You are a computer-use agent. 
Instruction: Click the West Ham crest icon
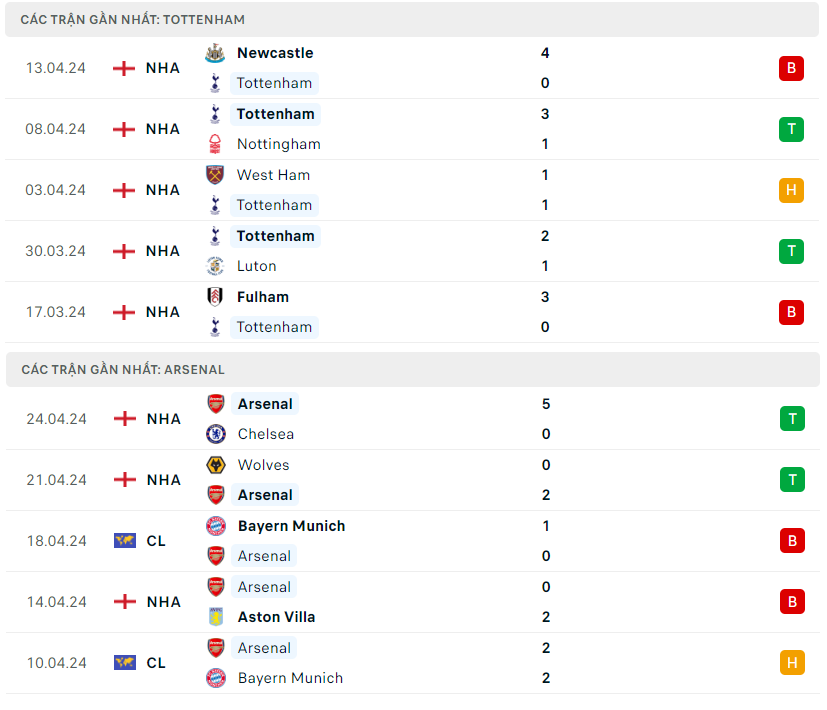pos(215,175)
